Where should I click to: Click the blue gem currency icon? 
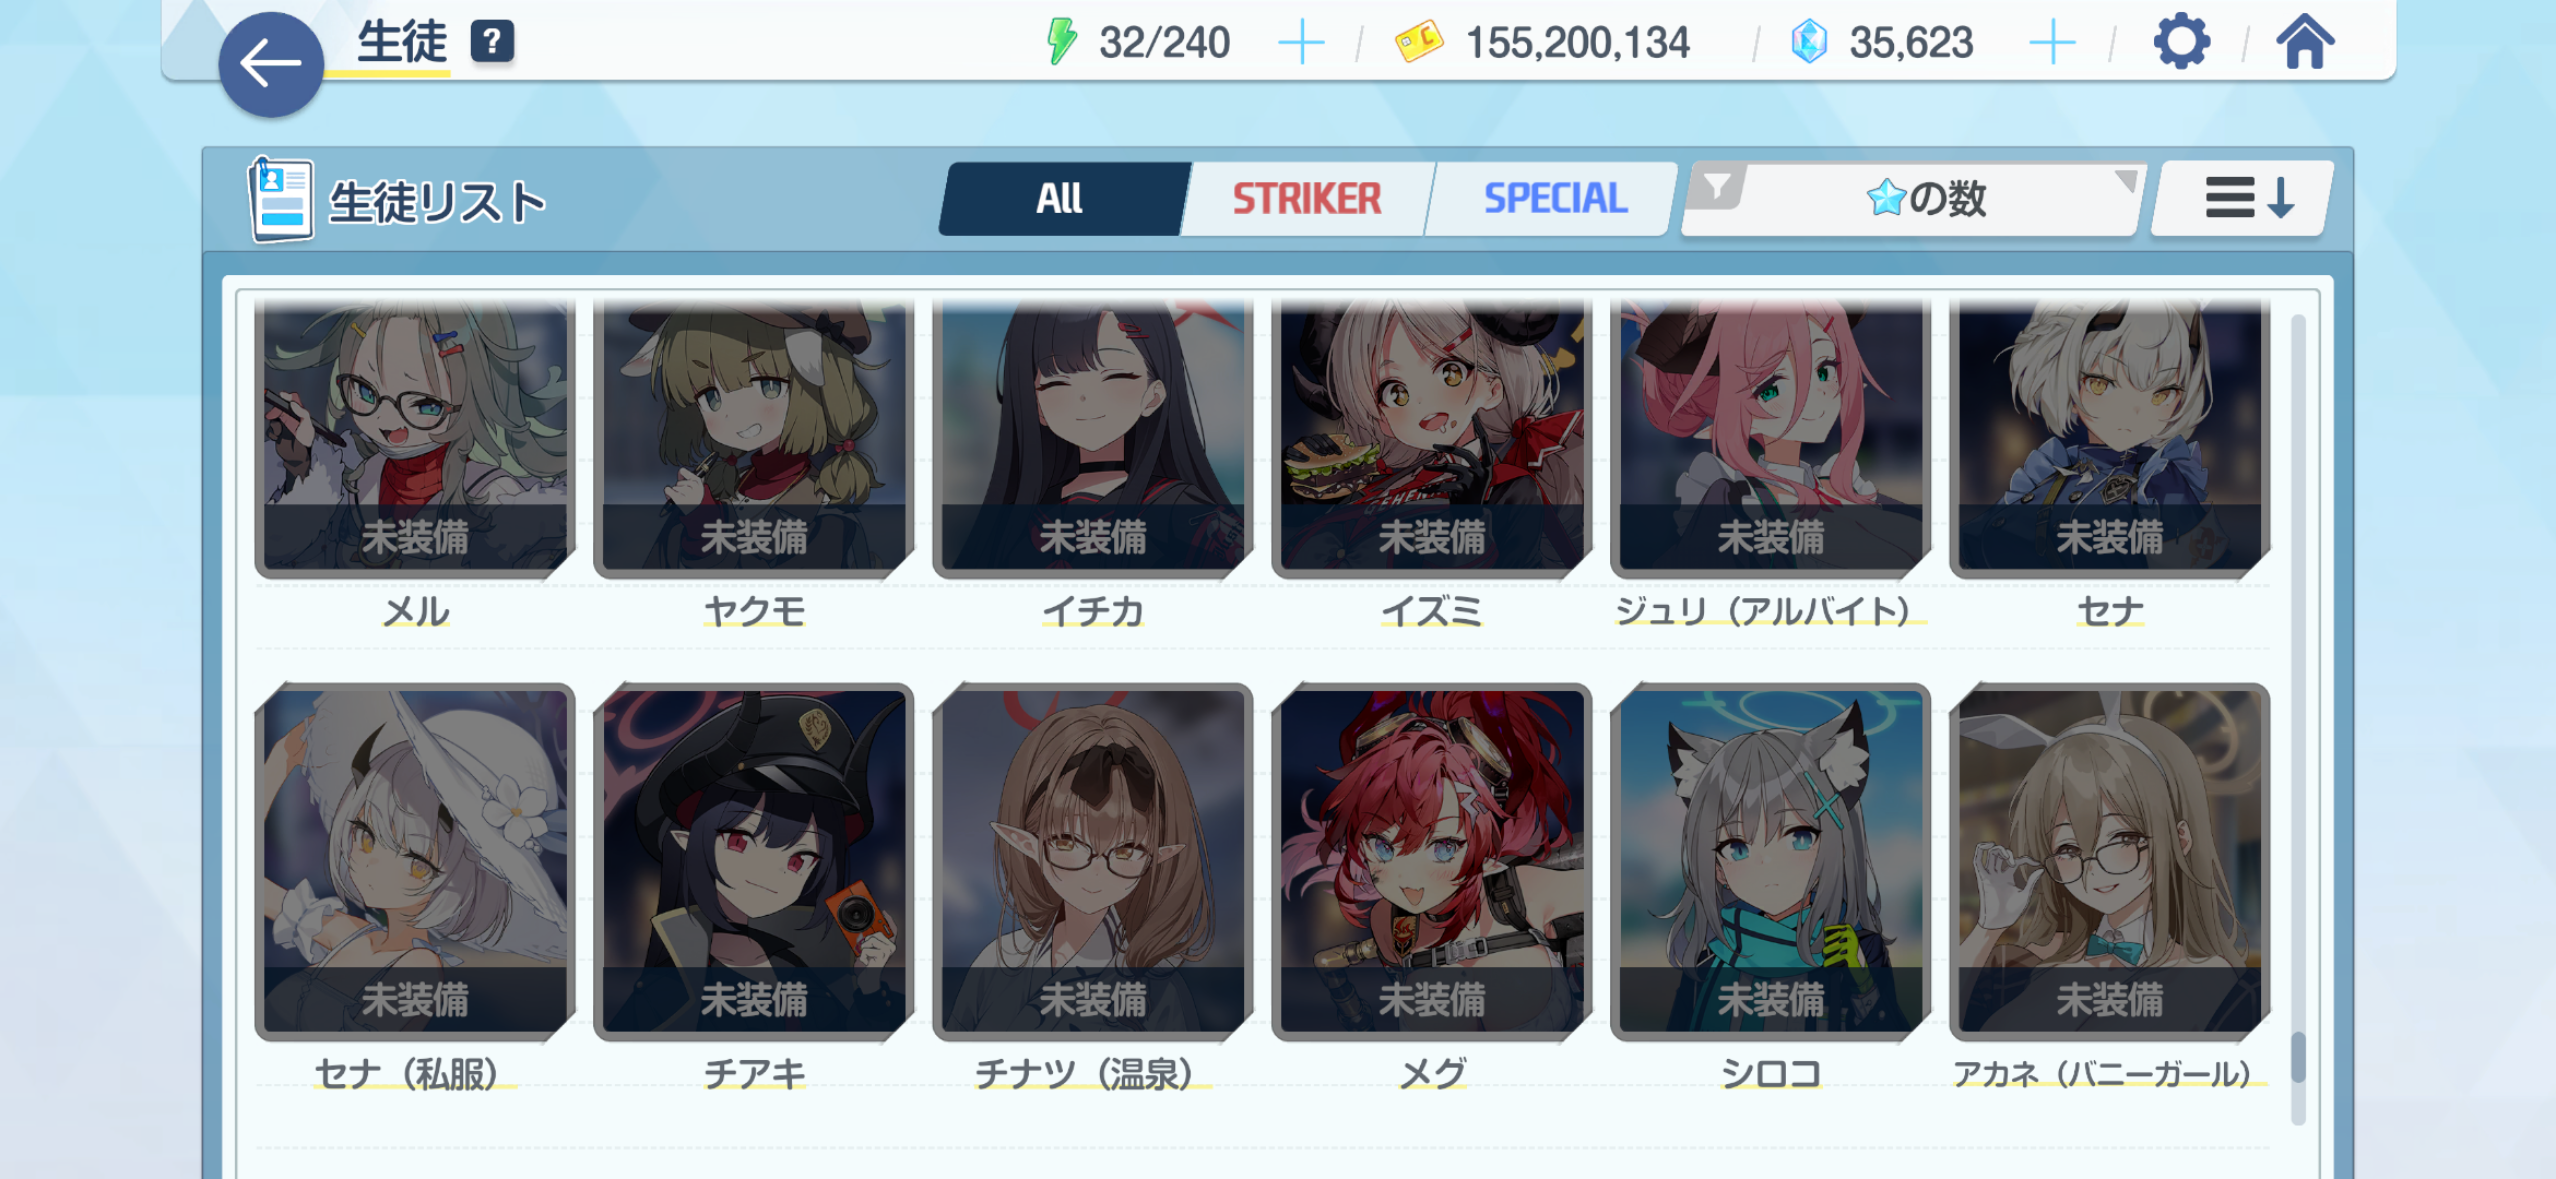point(1808,42)
